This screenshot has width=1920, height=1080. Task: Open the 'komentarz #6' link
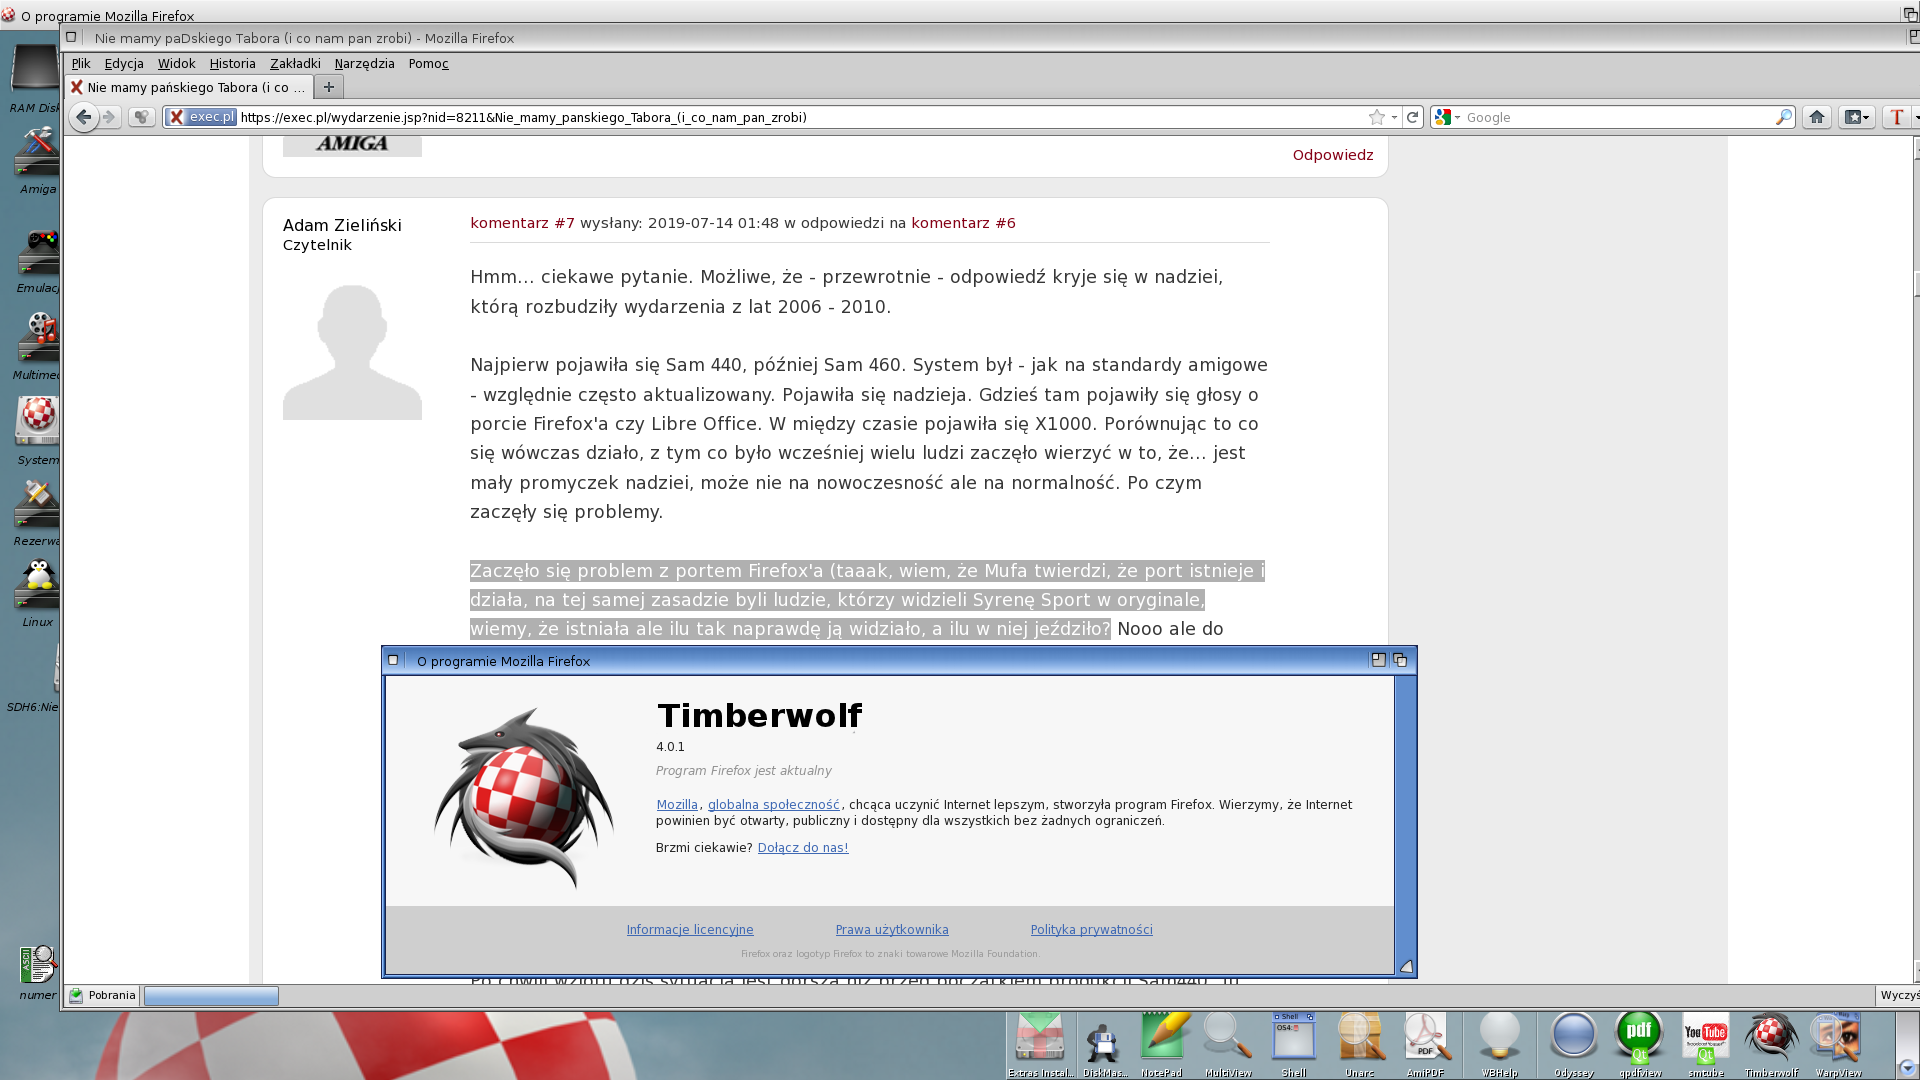pyautogui.click(x=963, y=223)
